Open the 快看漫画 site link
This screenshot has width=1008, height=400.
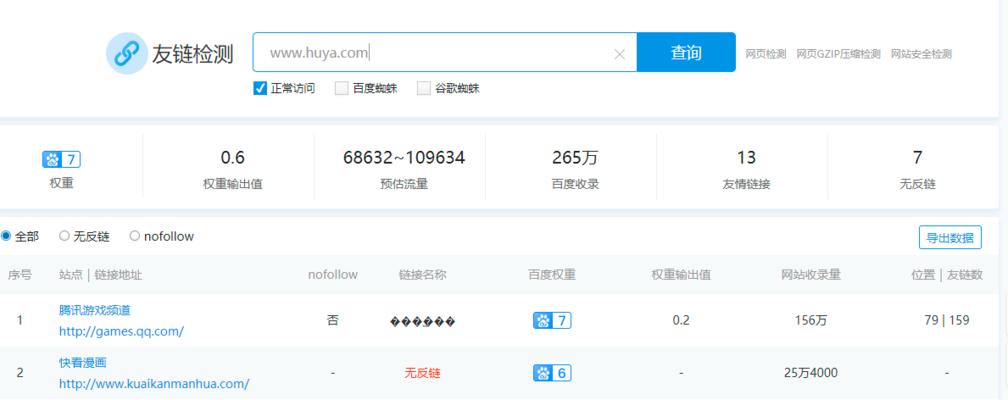(x=82, y=363)
